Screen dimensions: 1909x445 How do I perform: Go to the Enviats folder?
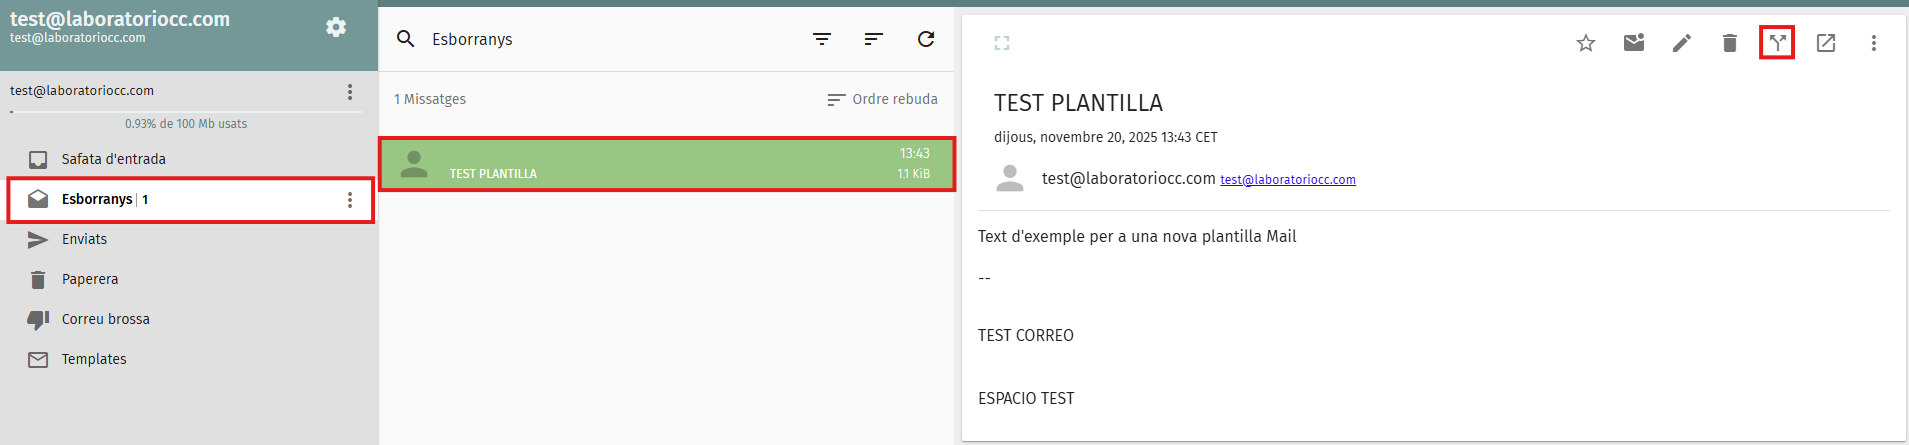click(x=84, y=239)
